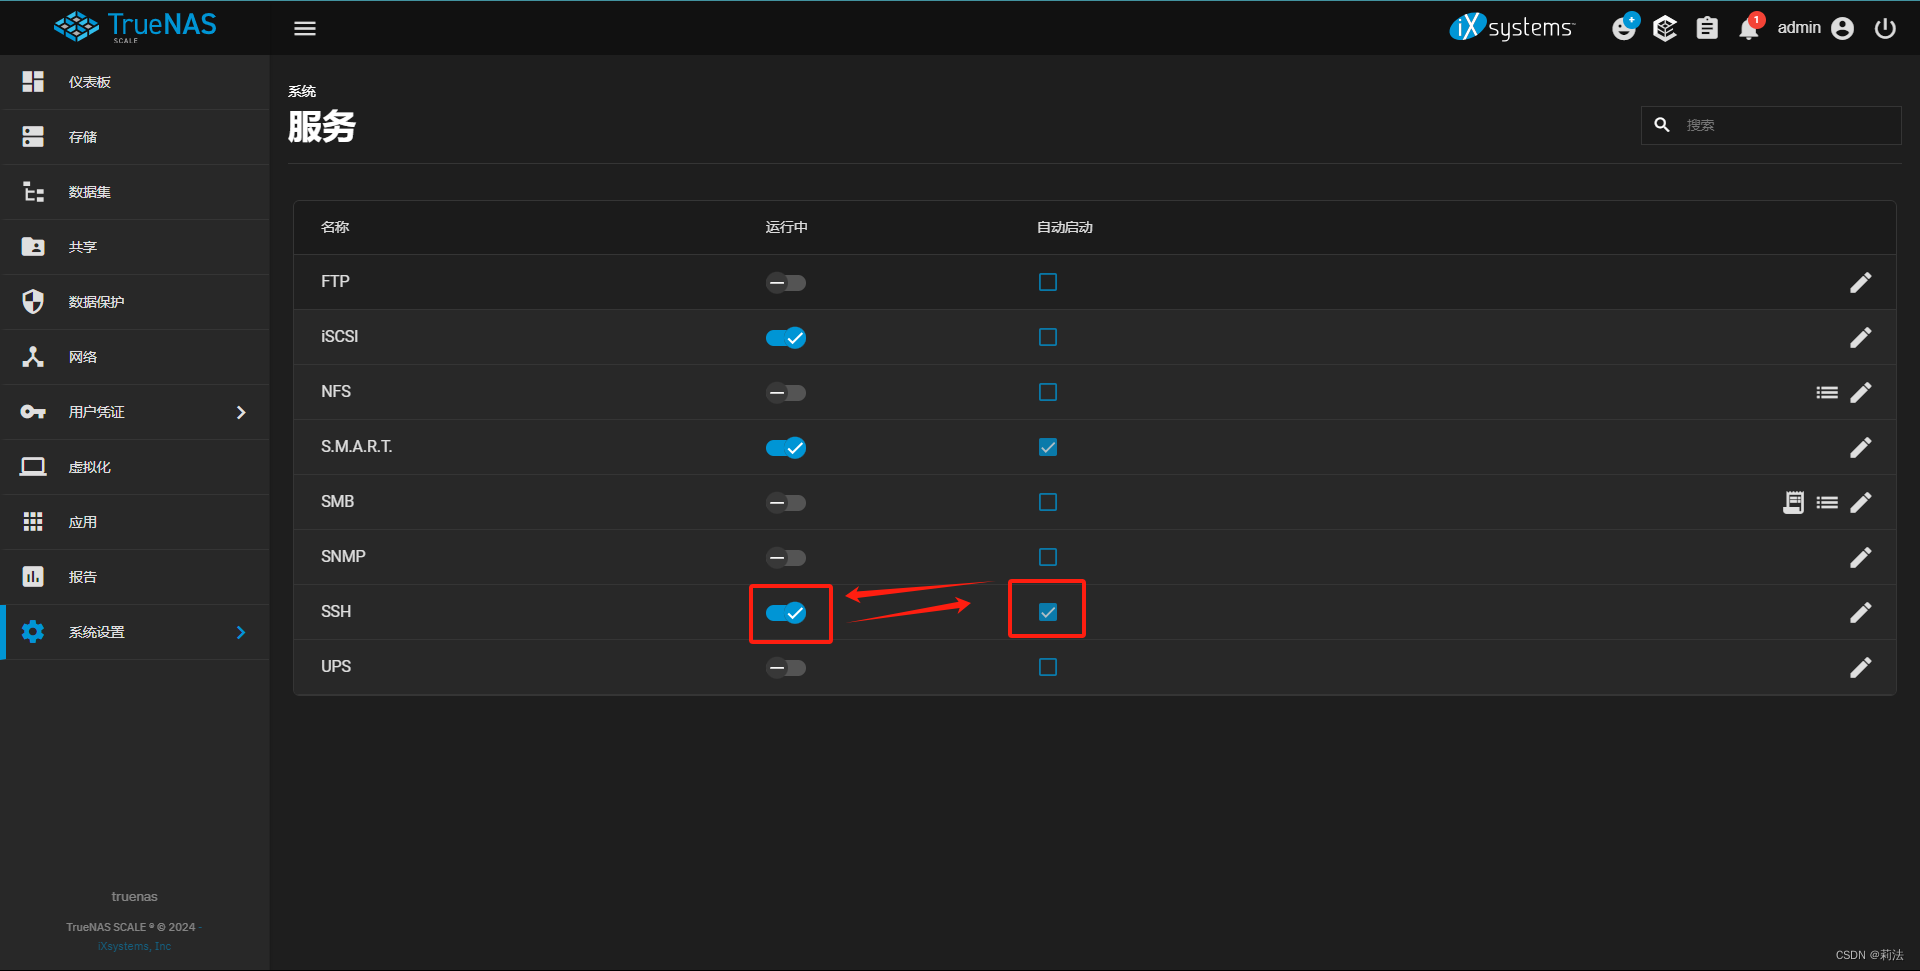1920x971 pixels.
Task: Sort by 运行中 column header
Action: point(787,227)
